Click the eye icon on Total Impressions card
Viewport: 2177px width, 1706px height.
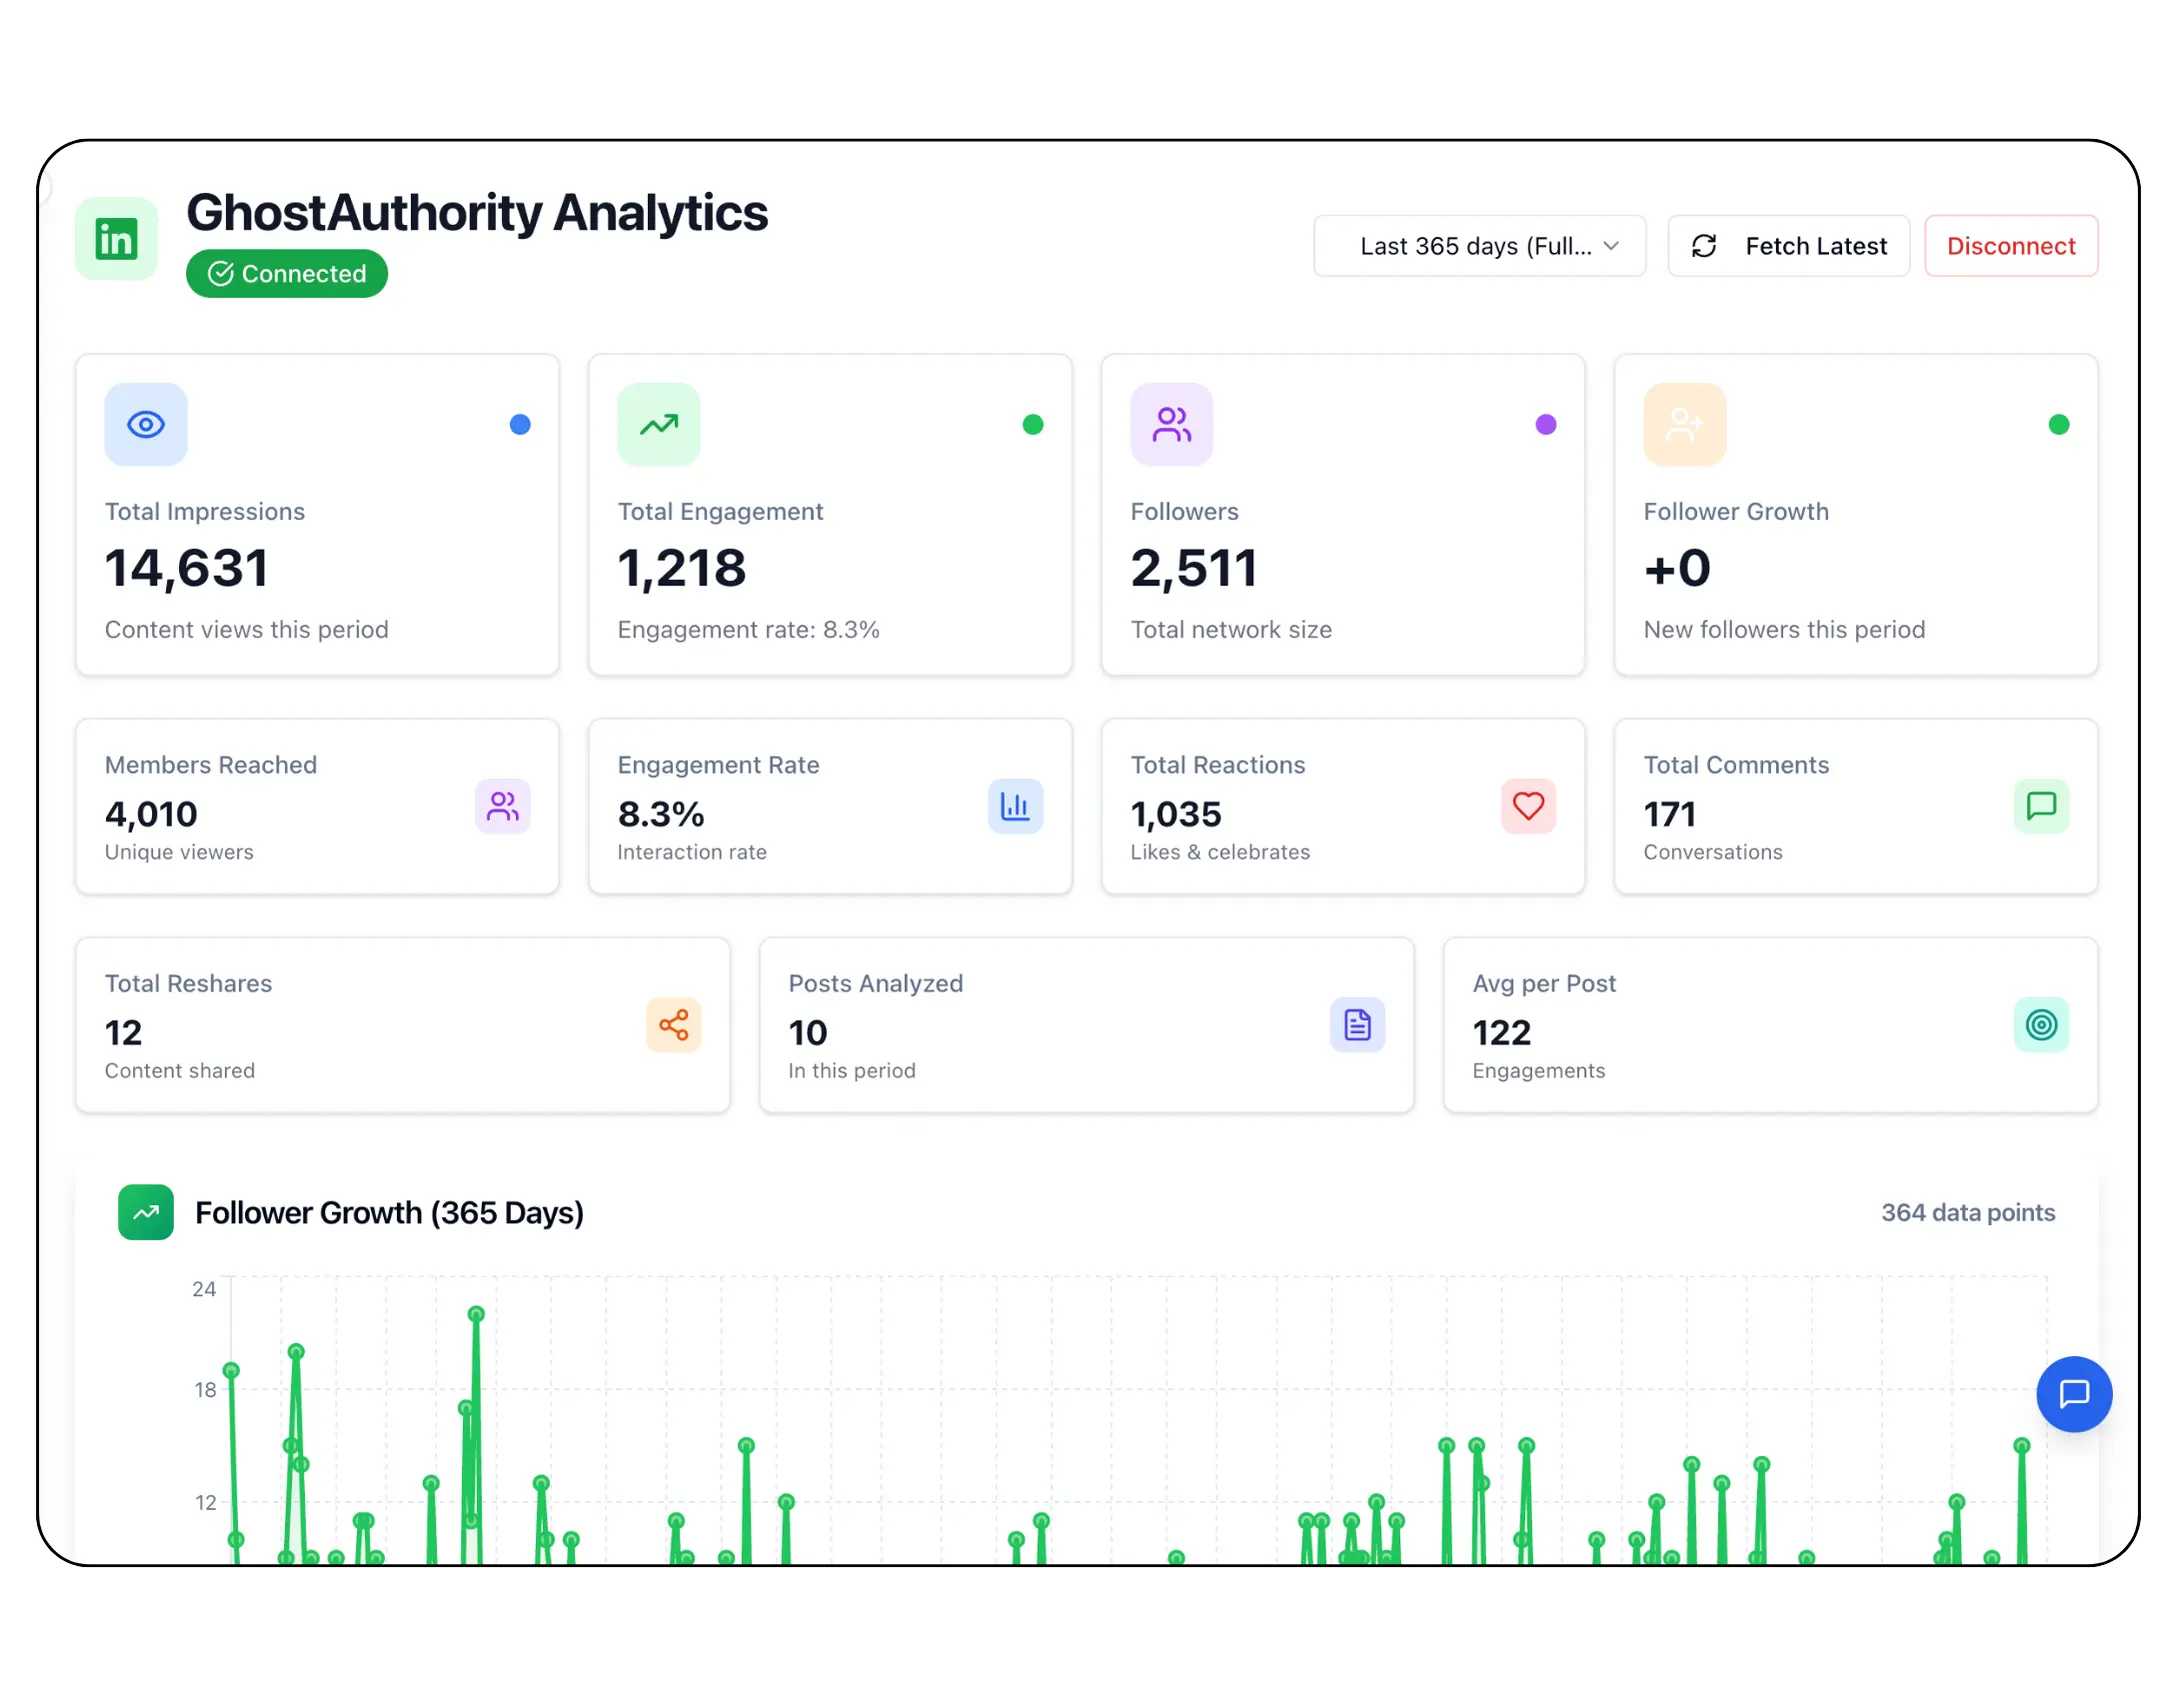click(146, 424)
